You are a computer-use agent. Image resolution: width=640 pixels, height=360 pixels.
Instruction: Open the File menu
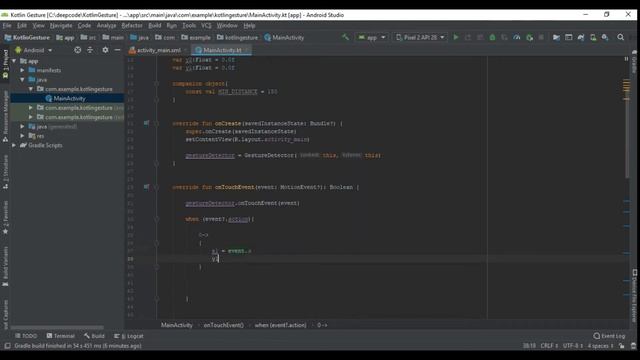(7, 25)
